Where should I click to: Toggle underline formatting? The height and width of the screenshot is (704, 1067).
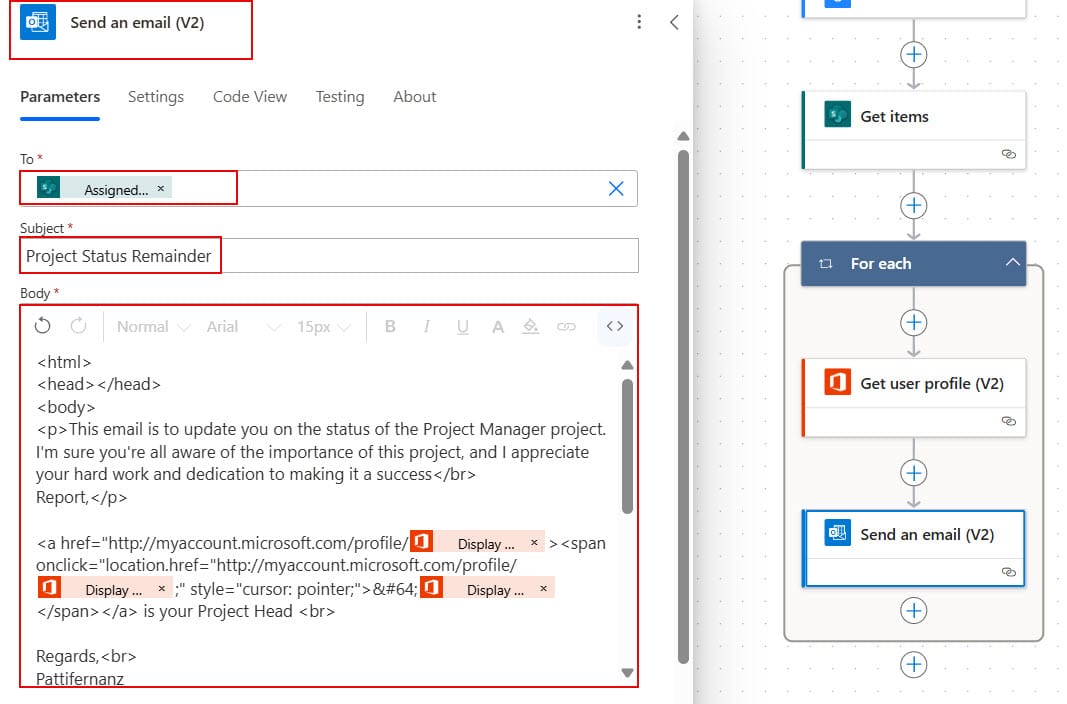pos(463,325)
